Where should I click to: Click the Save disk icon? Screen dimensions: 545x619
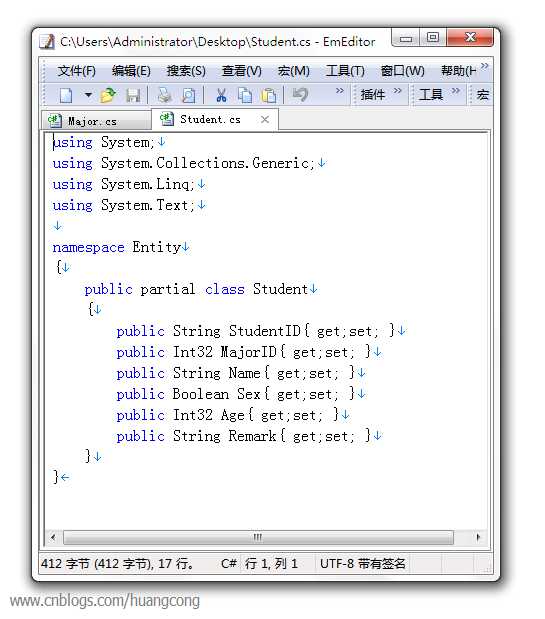point(133,95)
